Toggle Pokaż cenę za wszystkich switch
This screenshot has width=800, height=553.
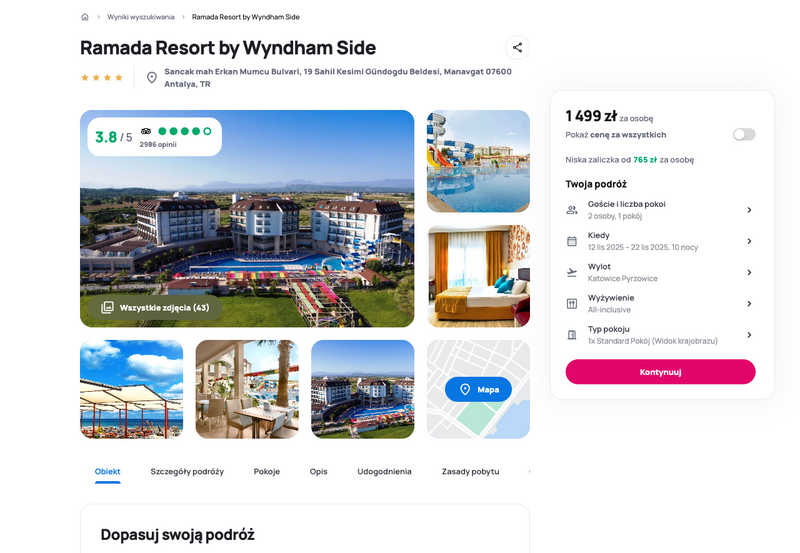[x=744, y=135]
